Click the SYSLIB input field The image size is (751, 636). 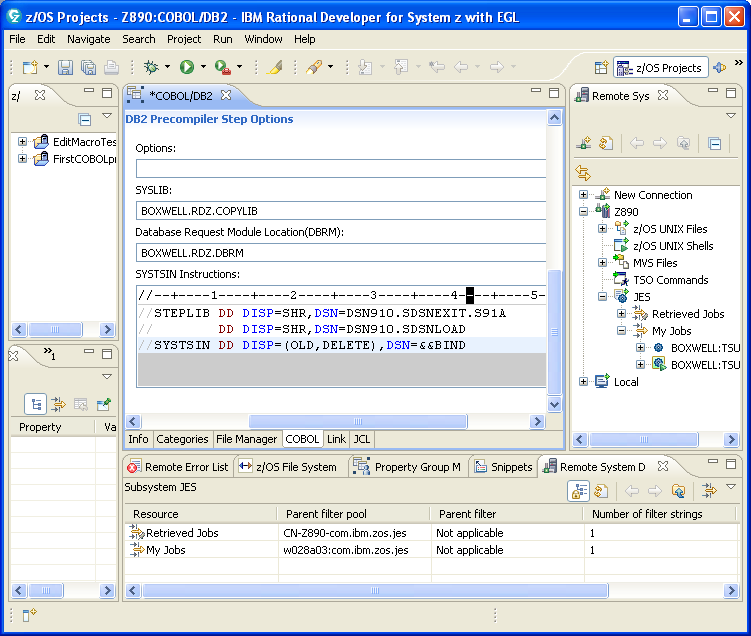tap(340, 211)
